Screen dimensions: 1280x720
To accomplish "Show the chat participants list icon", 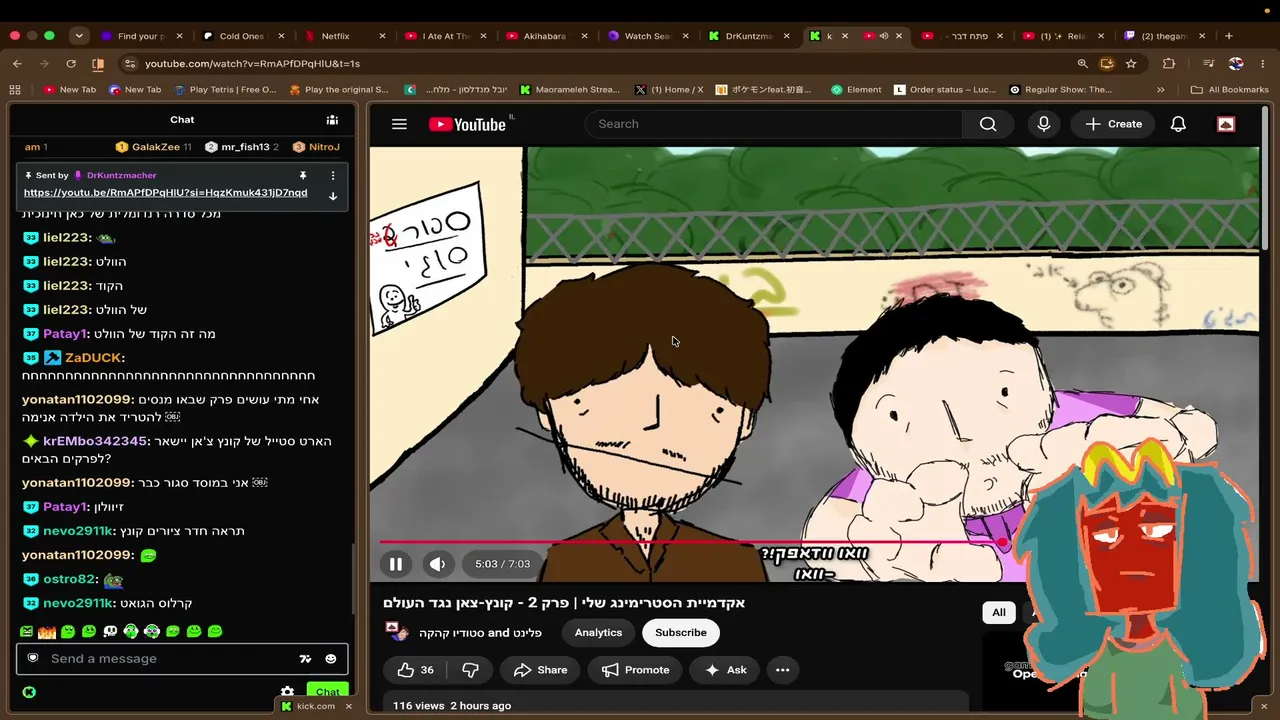I will pyautogui.click(x=332, y=120).
